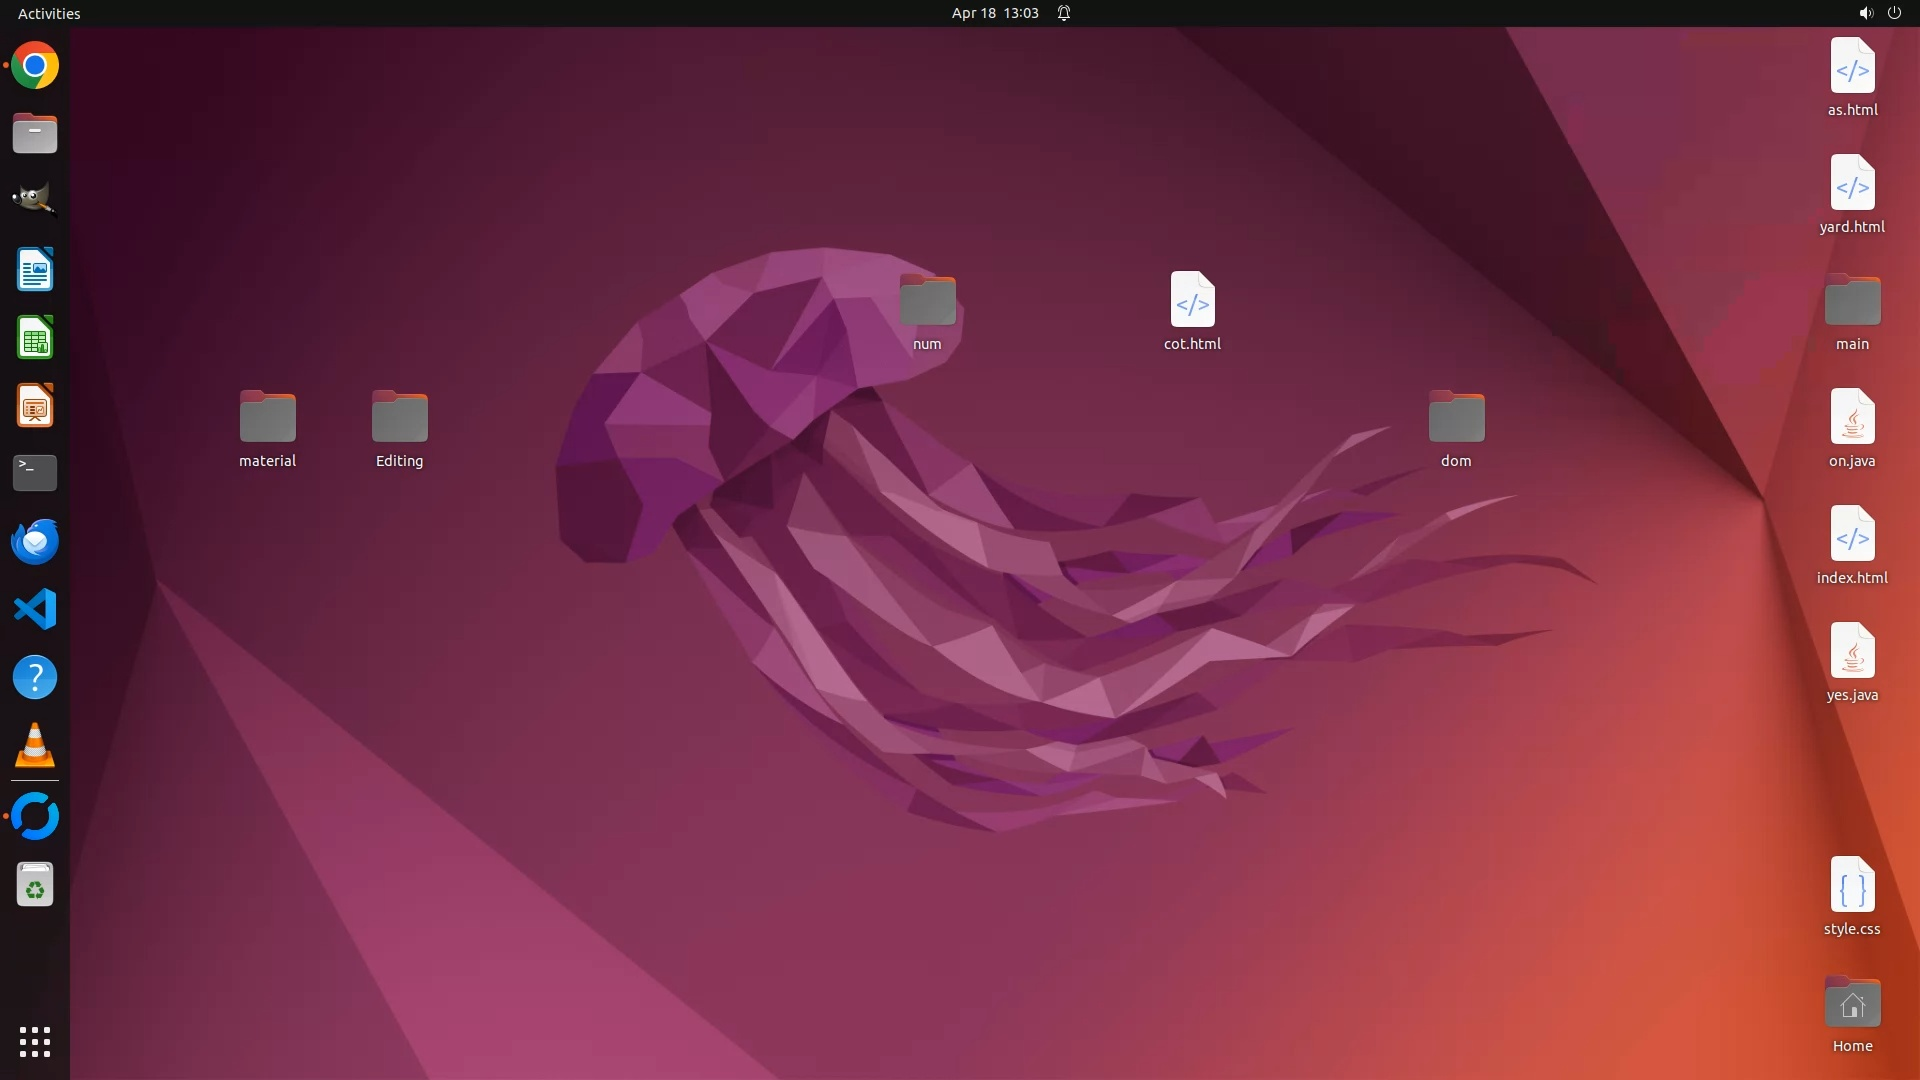Screen dimensions: 1920x1080
Task: Launch the Files file manager
Action: point(35,133)
